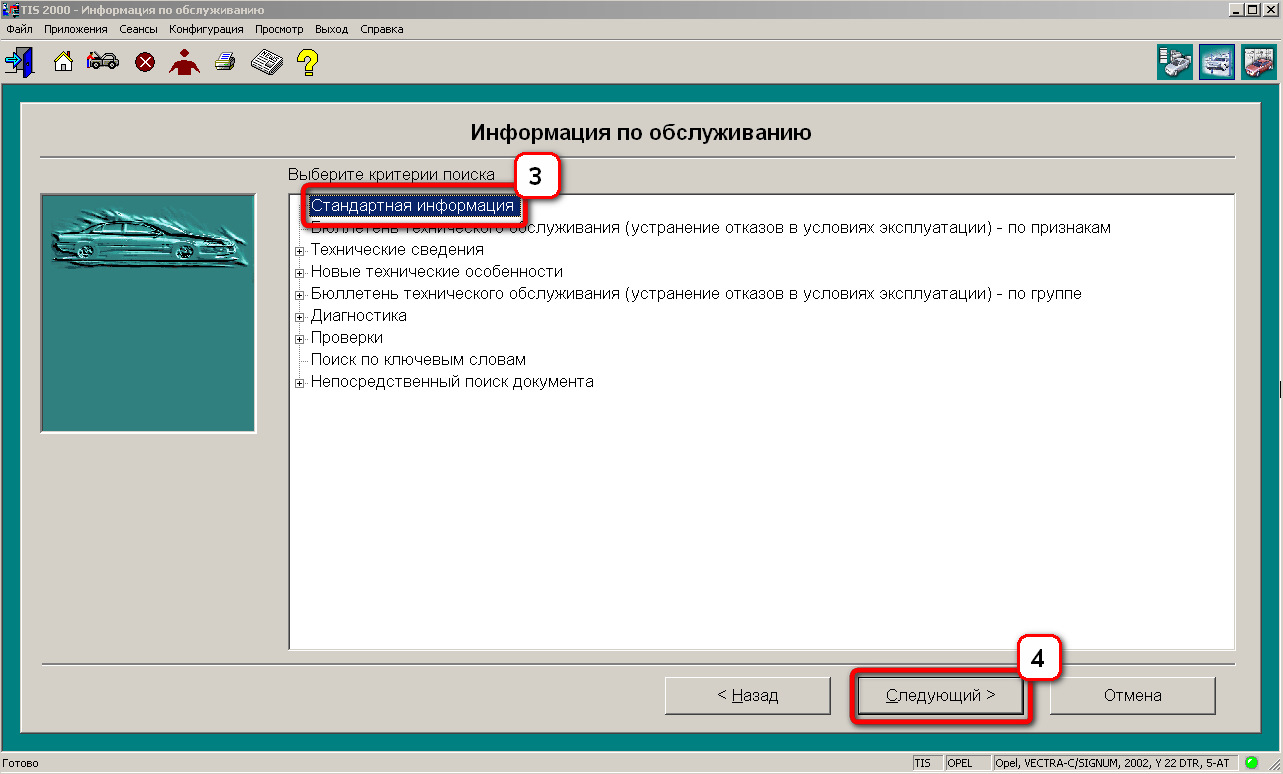Select the car on lift icon

pos(1217,62)
